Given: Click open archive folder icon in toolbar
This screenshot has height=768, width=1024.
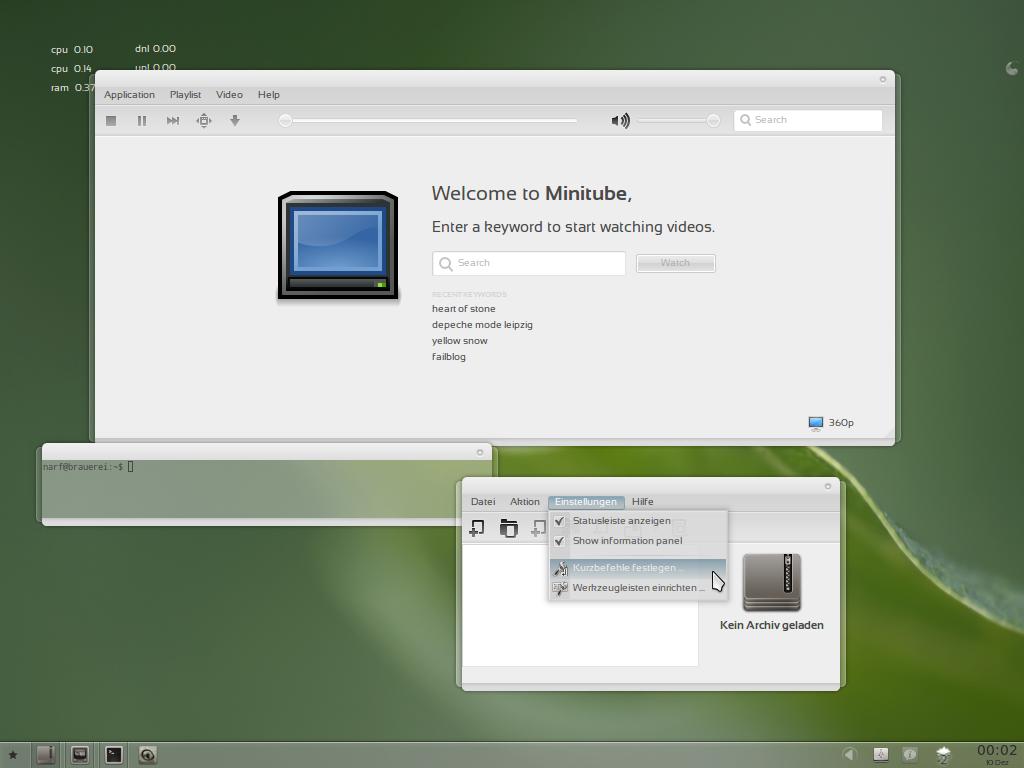Looking at the screenshot, I should pos(508,528).
